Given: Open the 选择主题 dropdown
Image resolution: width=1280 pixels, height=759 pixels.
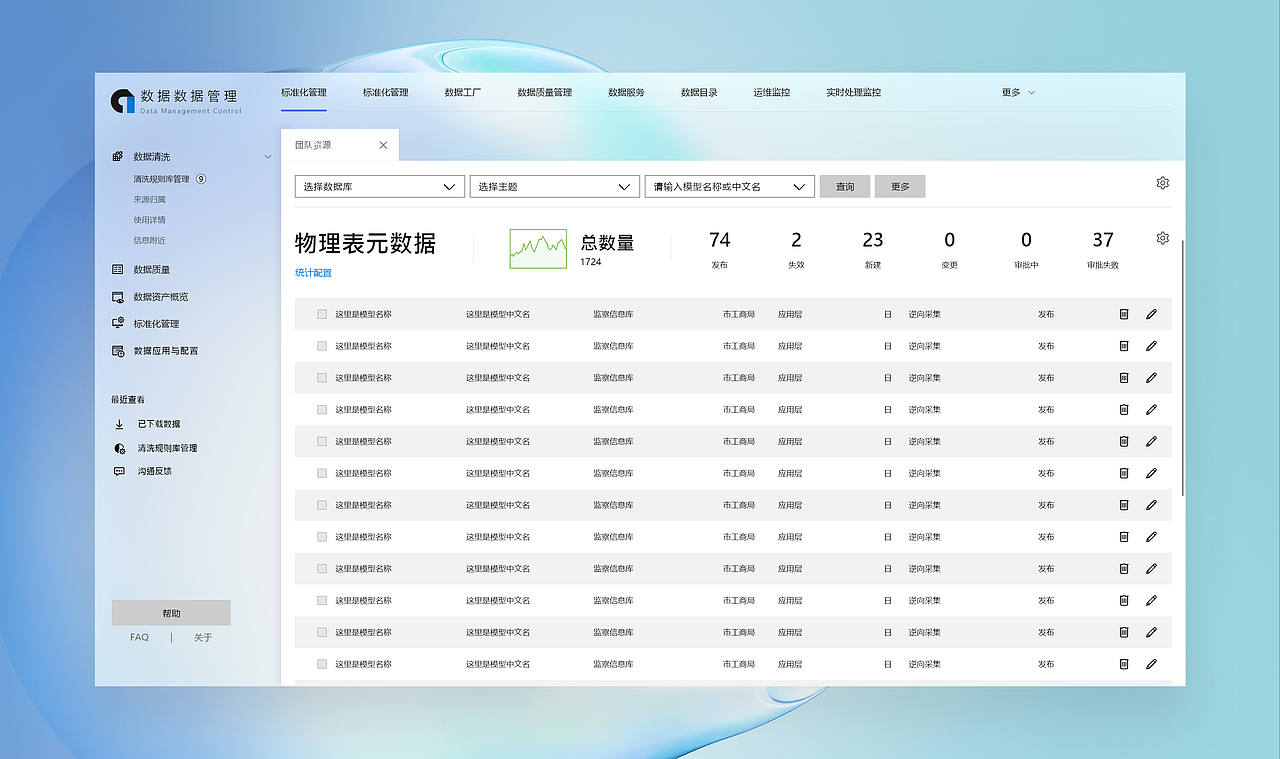Looking at the screenshot, I should [x=554, y=186].
